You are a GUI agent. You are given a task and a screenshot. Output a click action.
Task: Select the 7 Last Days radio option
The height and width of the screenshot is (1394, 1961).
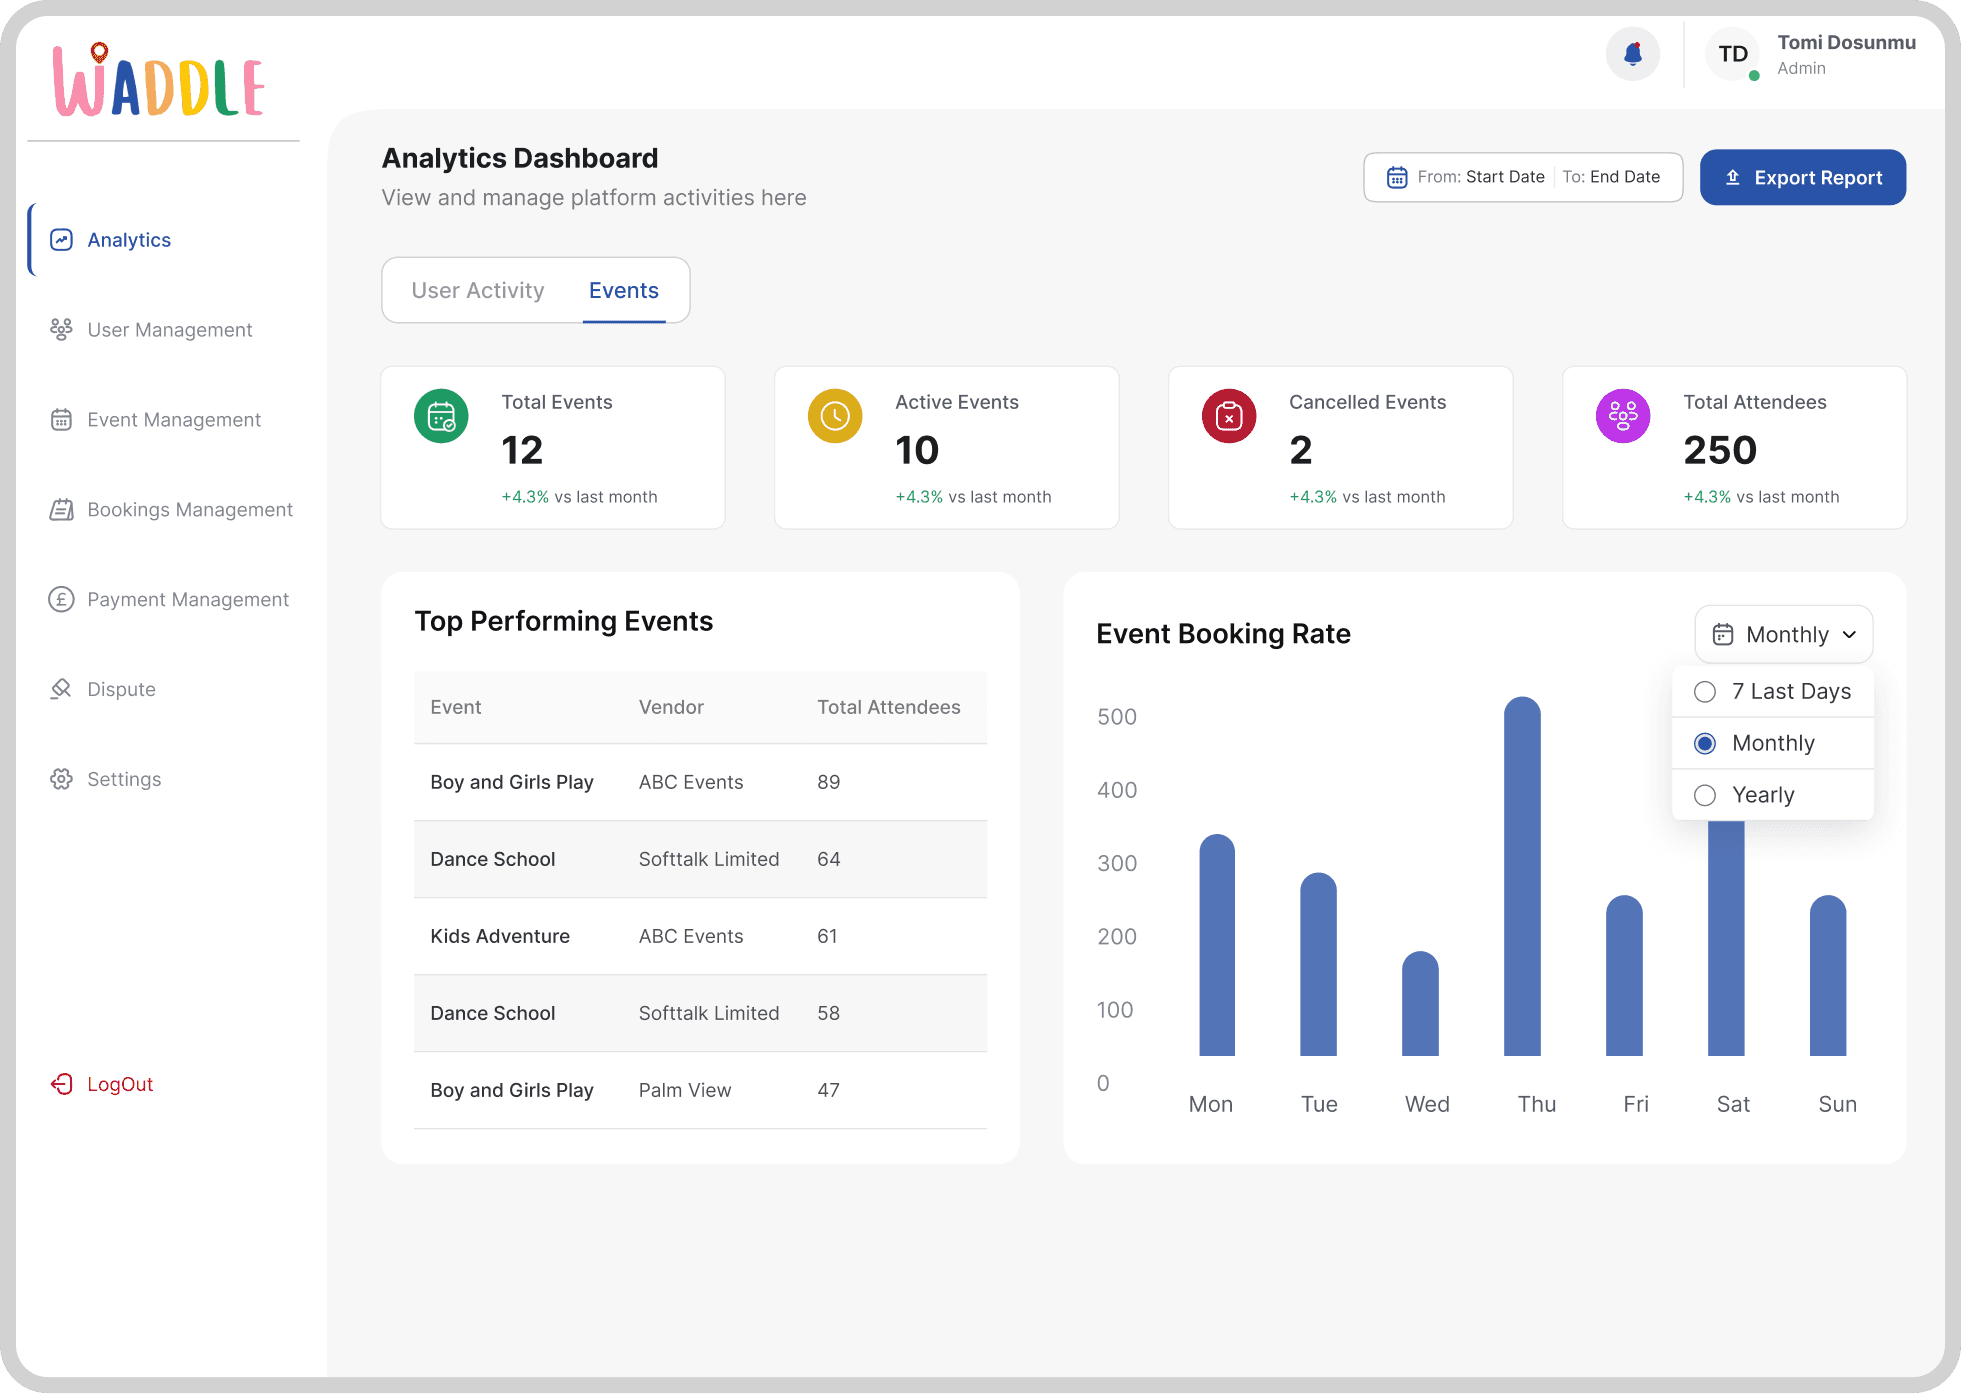[1705, 692]
